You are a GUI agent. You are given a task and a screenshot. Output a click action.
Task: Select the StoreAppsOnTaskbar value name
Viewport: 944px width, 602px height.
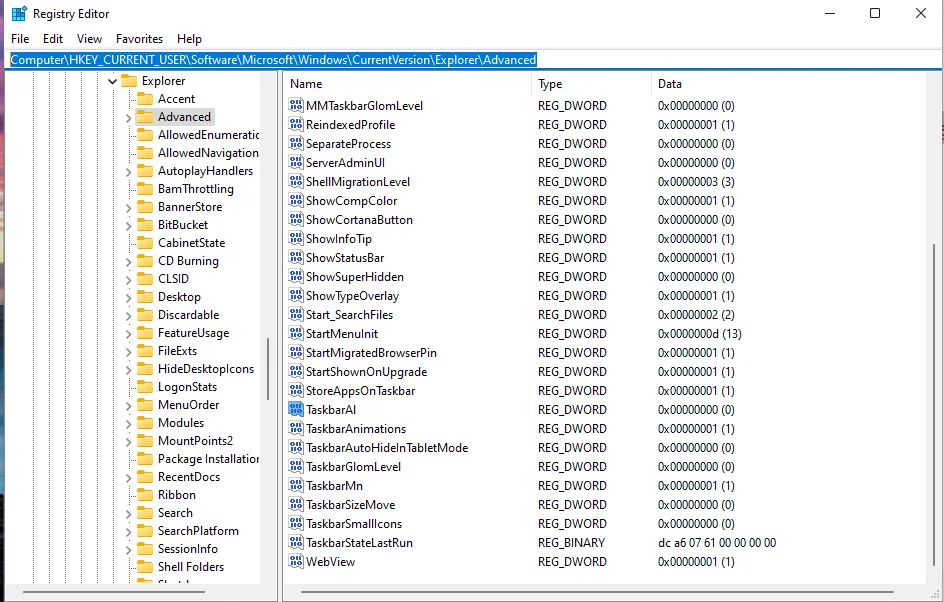pos(361,391)
